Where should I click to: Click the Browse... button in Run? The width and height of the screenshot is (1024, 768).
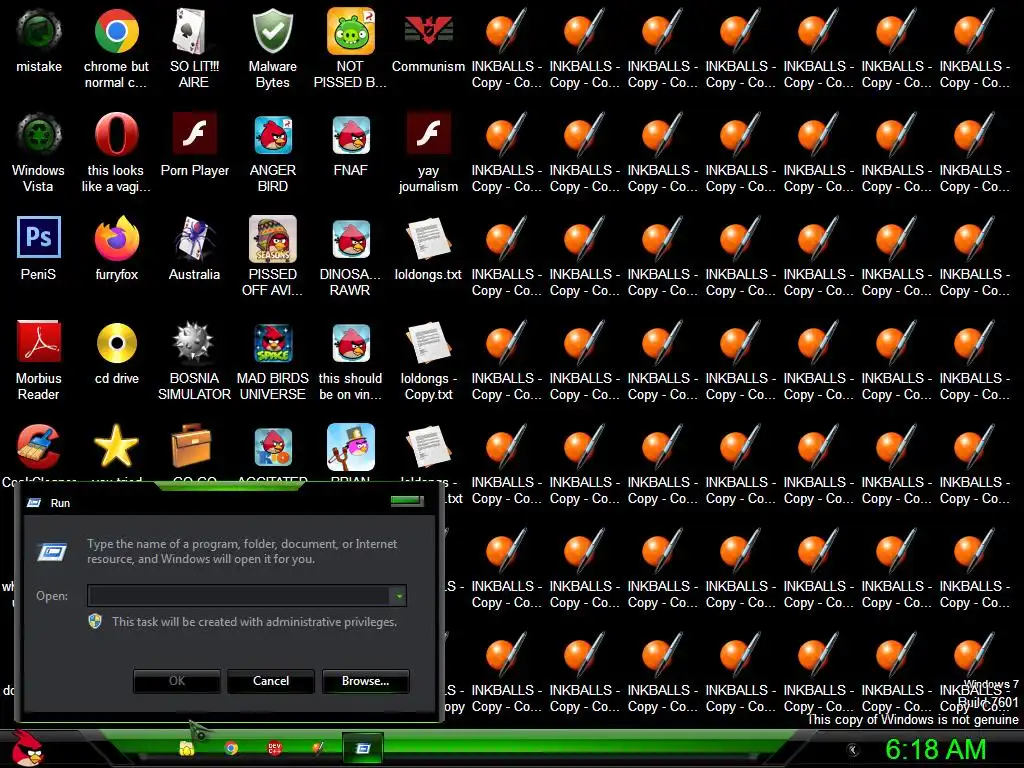366,681
